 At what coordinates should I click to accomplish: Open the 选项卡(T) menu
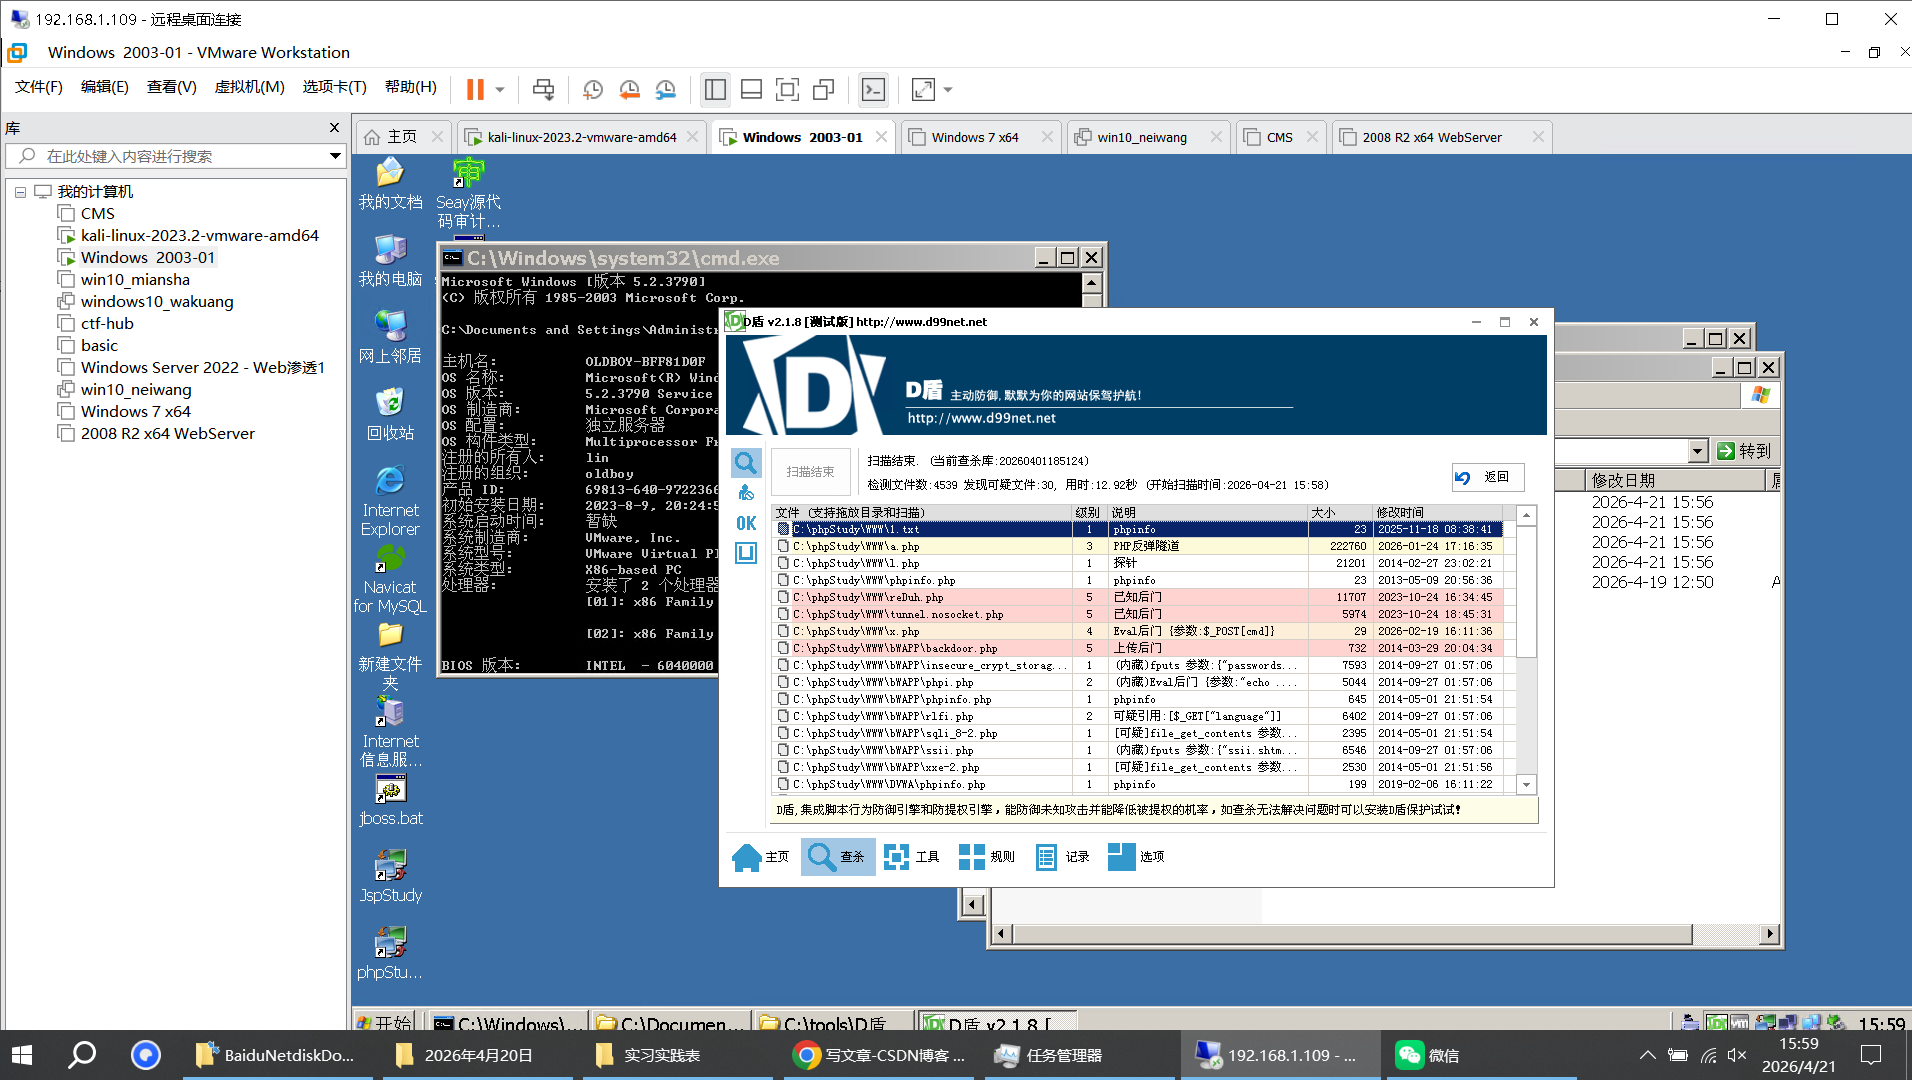335,87
